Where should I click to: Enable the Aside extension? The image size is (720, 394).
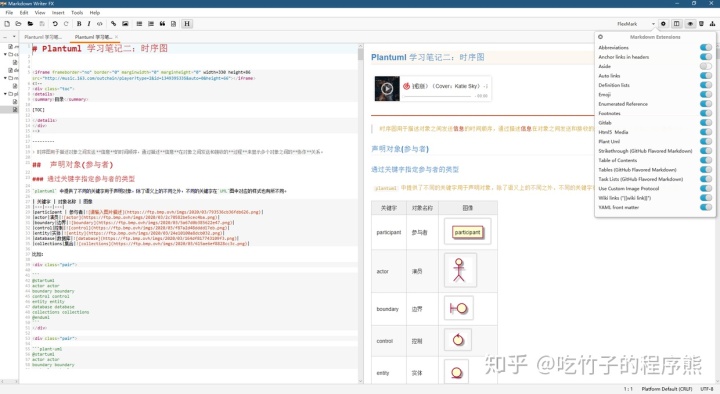point(705,66)
